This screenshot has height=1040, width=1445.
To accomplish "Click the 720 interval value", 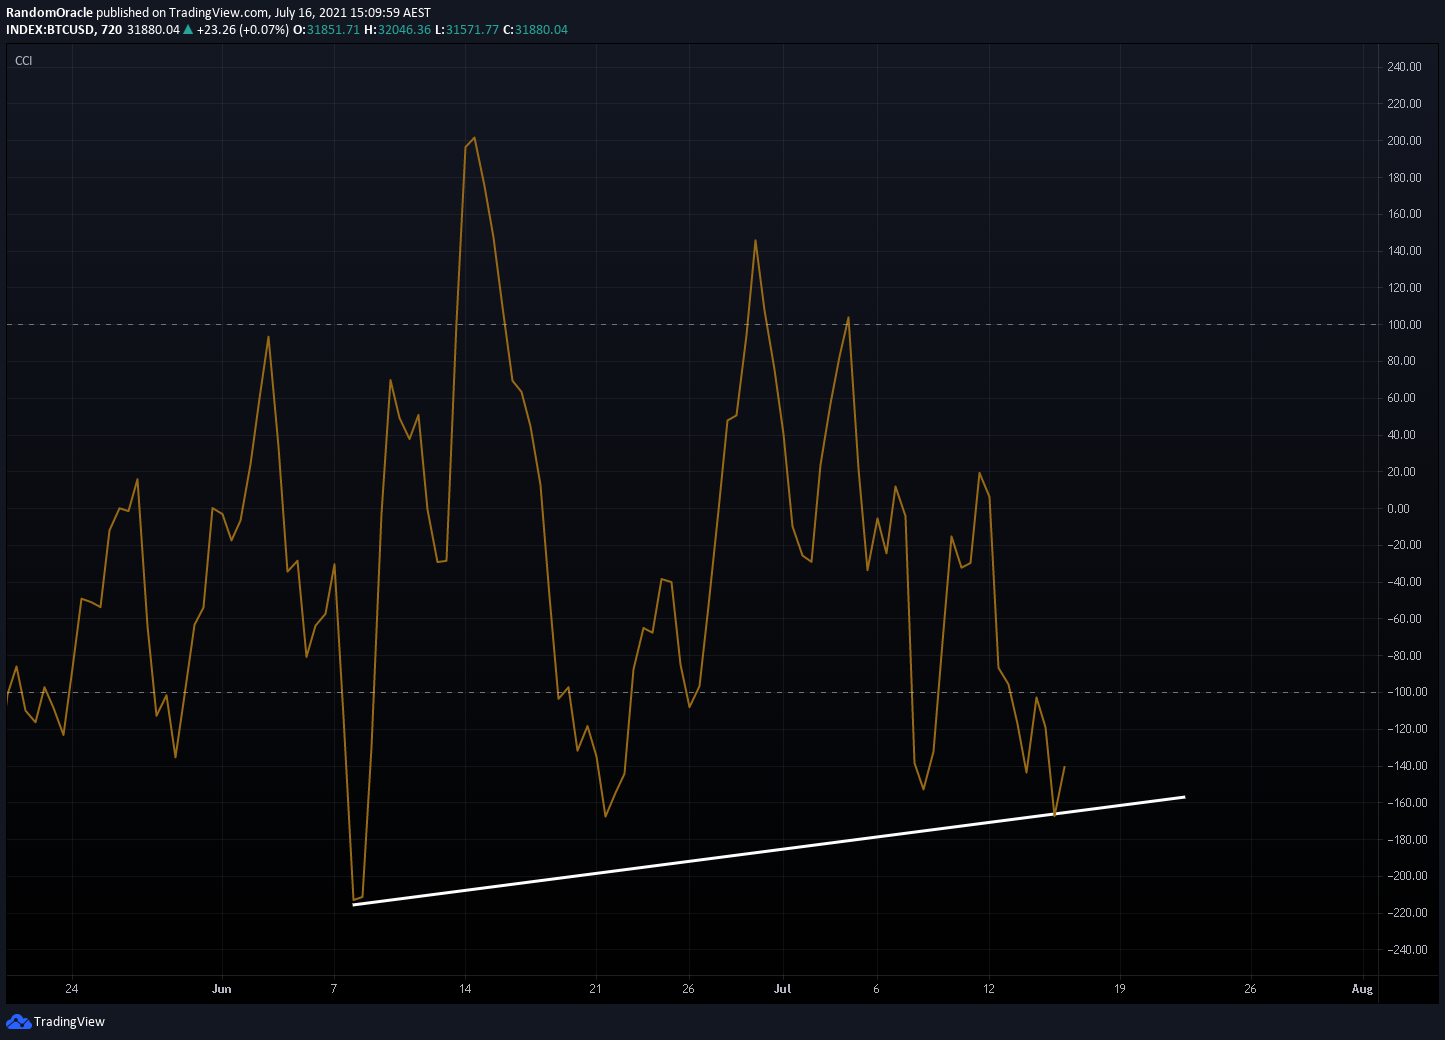I will click(112, 30).
